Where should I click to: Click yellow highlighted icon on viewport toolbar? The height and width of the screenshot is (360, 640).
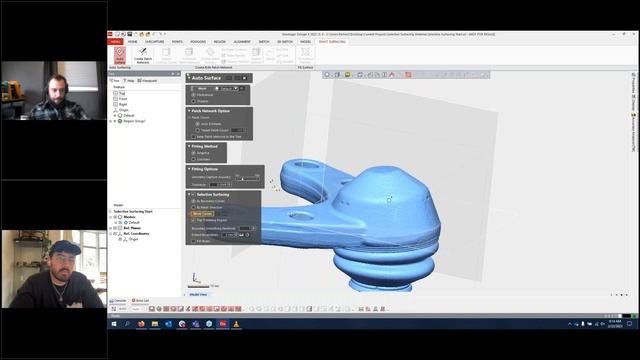pos(347,75)
